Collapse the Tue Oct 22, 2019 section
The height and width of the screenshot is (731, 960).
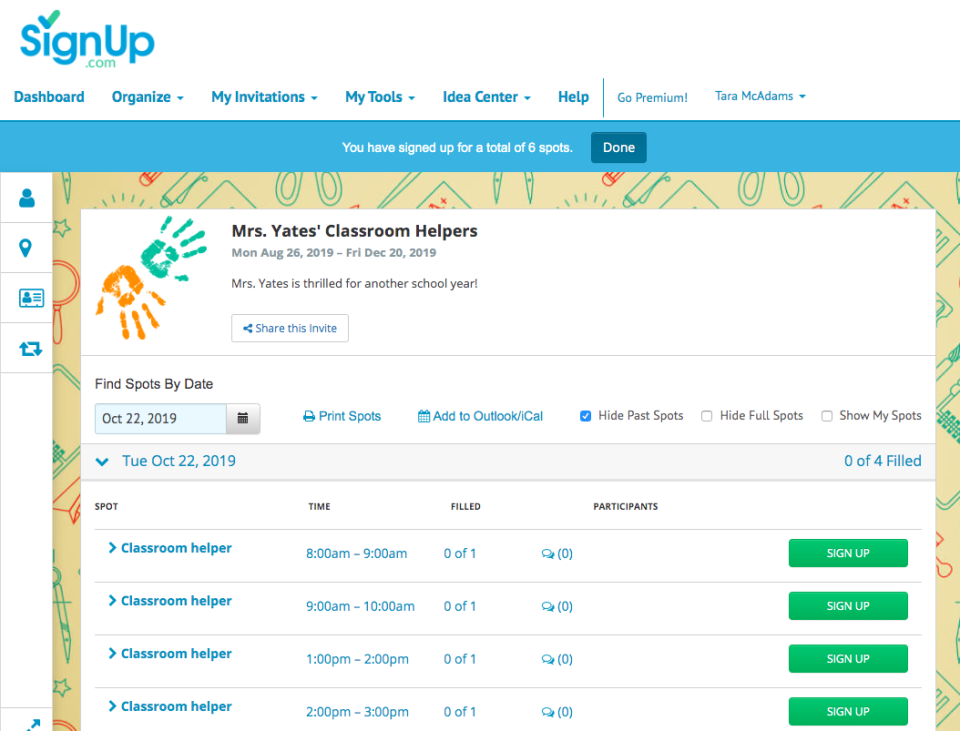[x=102, y=461]
